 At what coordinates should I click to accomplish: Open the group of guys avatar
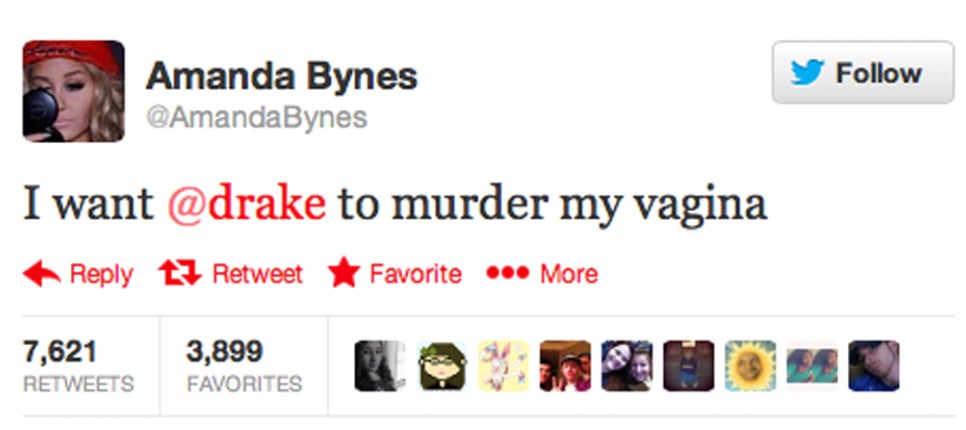[565, 366]
